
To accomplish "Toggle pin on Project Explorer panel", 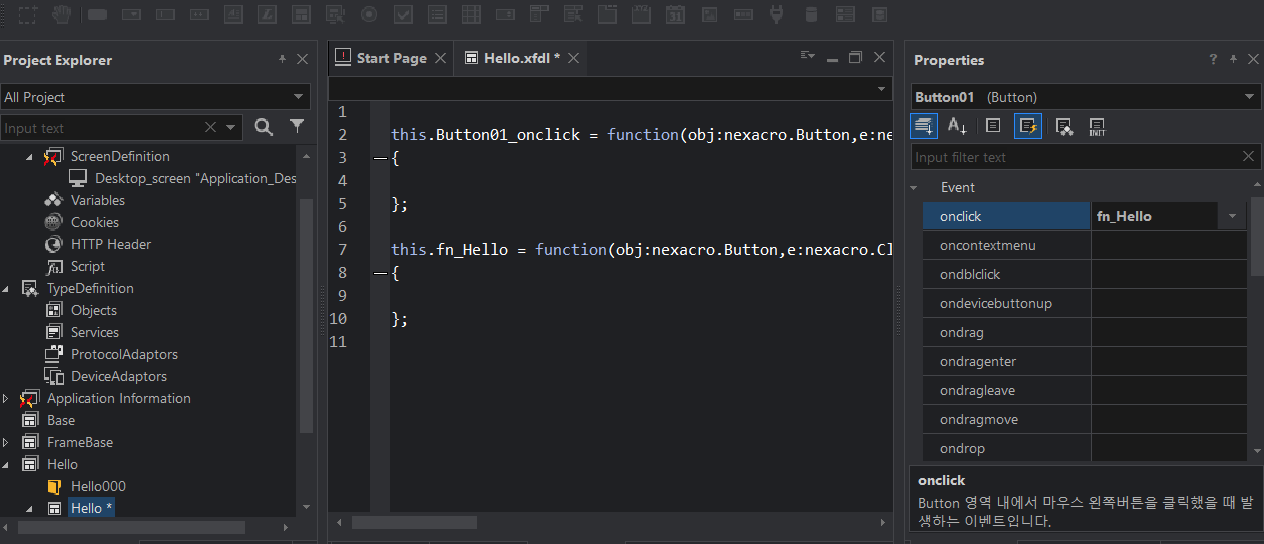I will (x=283, y=60).
